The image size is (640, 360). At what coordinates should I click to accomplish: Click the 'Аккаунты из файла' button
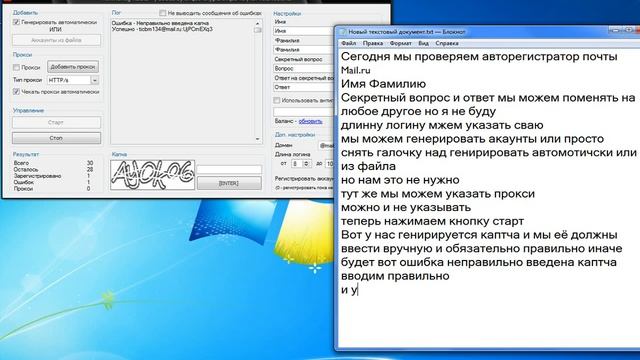coord(56,40)
